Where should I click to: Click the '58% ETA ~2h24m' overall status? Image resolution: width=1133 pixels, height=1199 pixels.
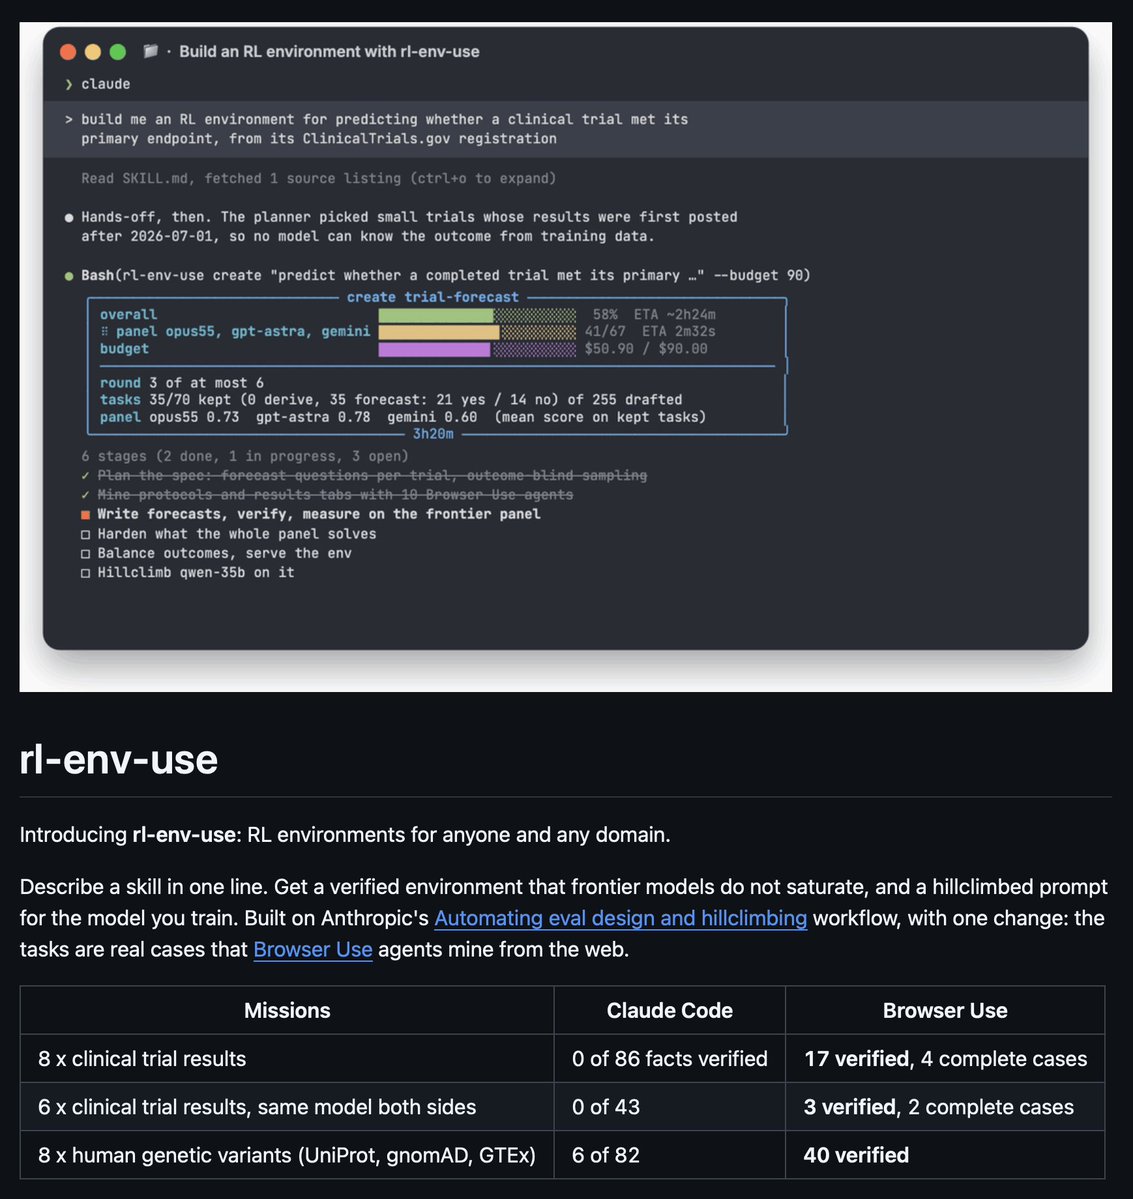[654, 314]
